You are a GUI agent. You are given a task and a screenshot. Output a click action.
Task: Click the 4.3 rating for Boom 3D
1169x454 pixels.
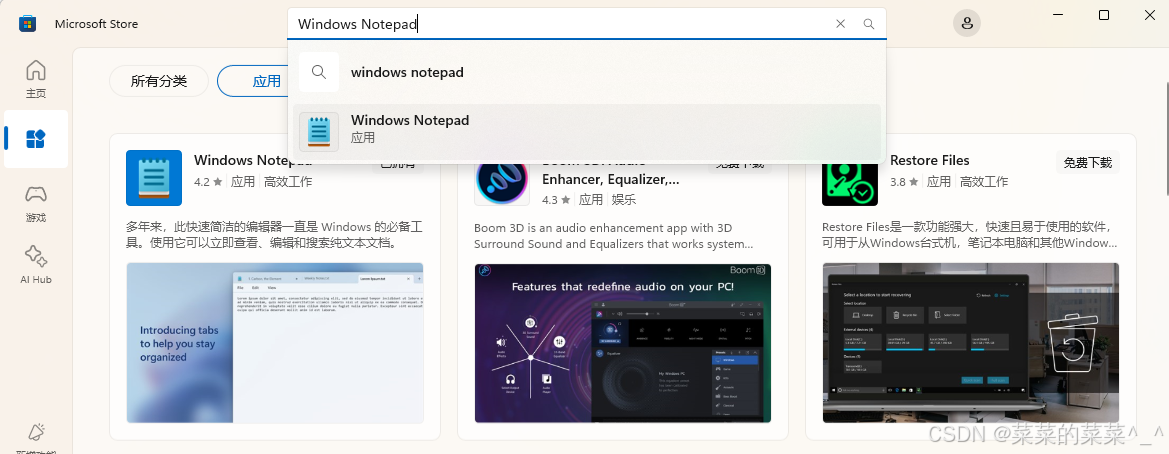point(555,200)
